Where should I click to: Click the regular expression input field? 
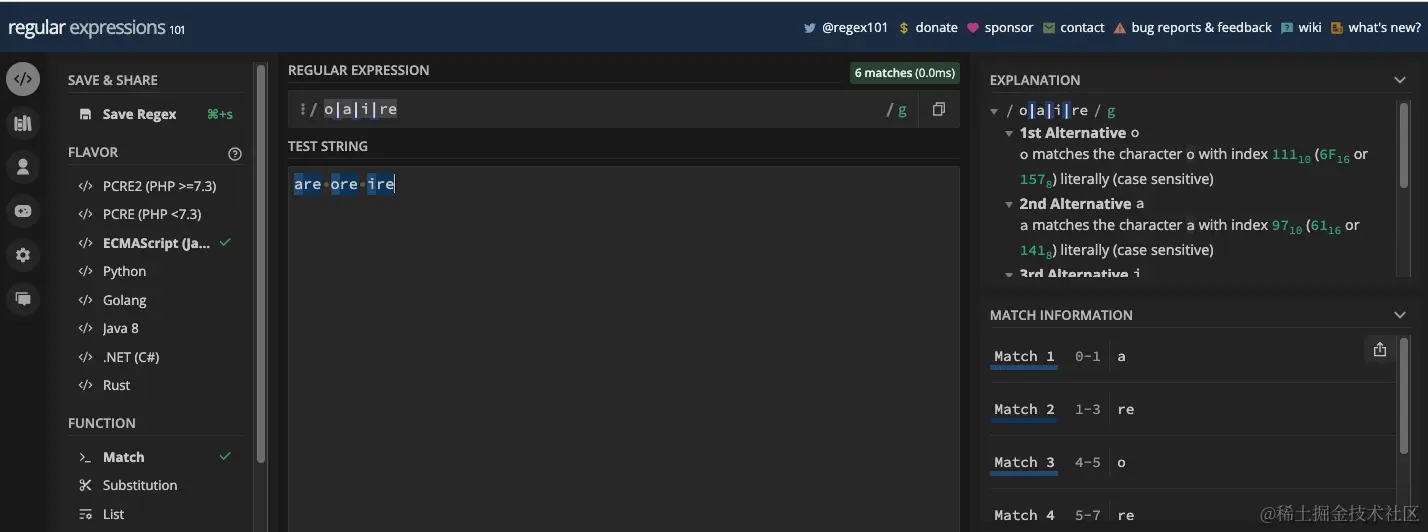[600, 109]
